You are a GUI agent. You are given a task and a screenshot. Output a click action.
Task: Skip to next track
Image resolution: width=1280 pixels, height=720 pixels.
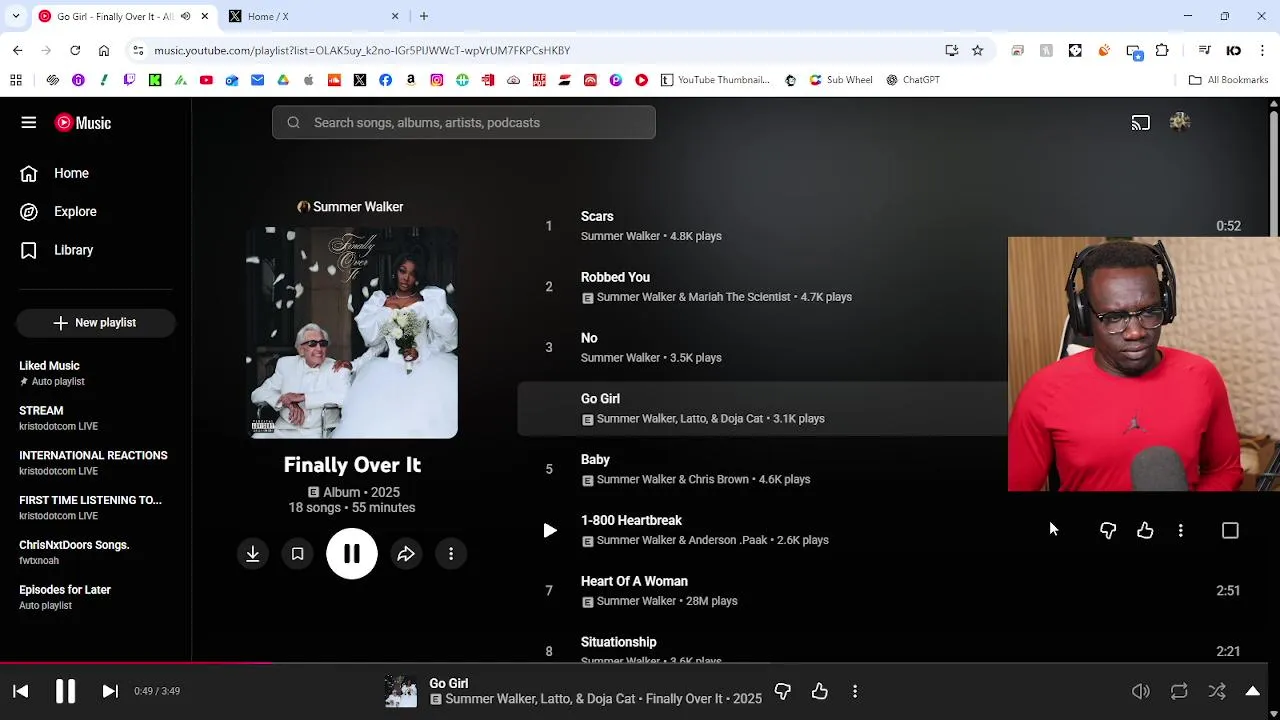pos(110,691)
